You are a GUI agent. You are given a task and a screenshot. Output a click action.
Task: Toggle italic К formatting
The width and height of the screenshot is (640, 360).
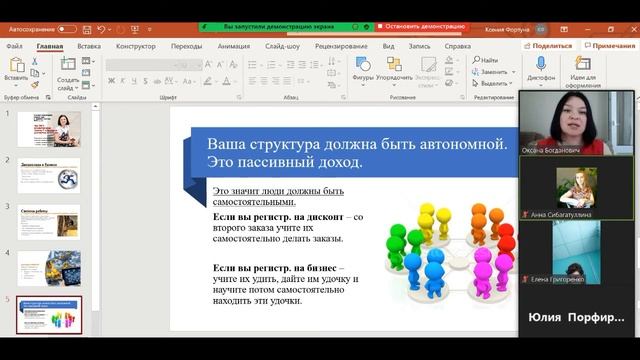pyautogui.click(x=123, y=81)
